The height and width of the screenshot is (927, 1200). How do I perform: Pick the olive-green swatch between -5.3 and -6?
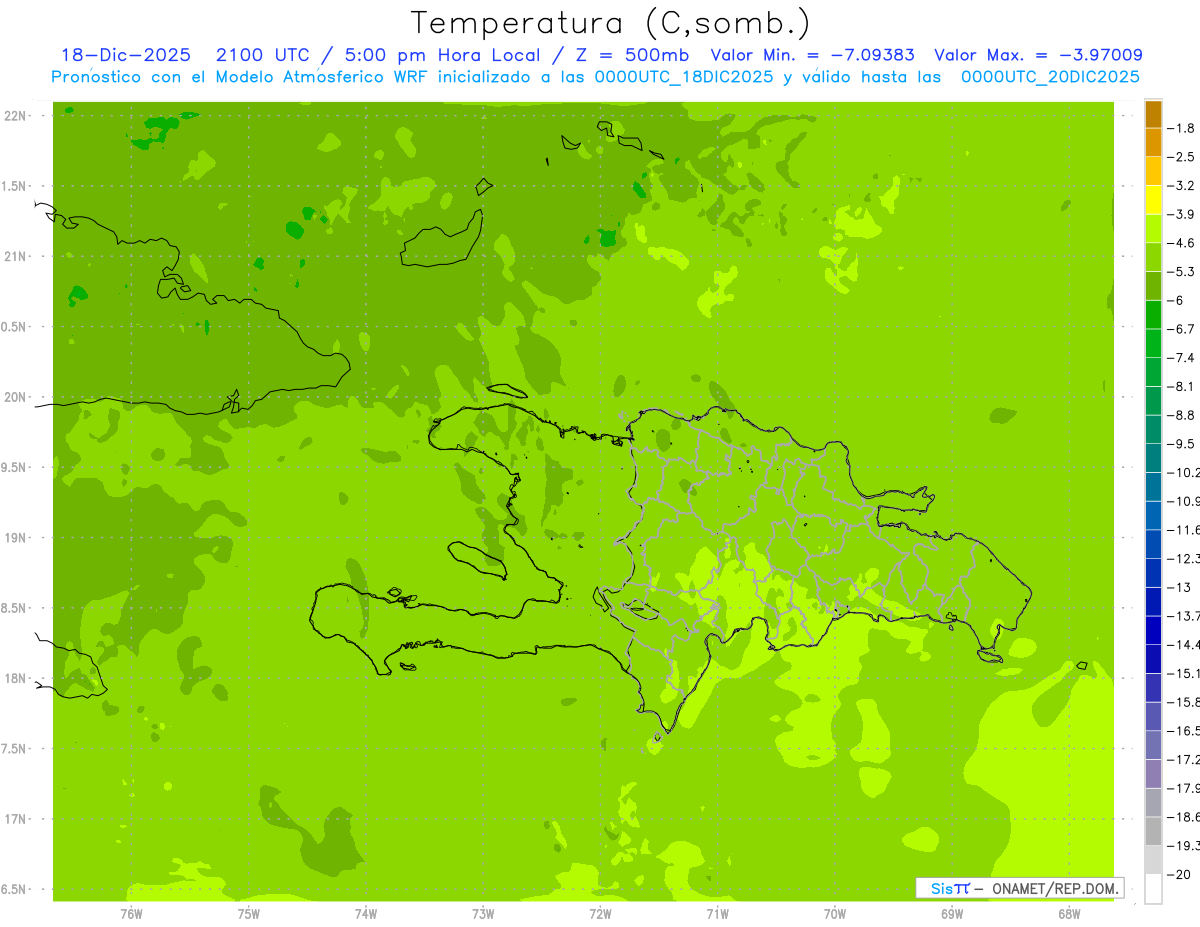[1153, 286]
